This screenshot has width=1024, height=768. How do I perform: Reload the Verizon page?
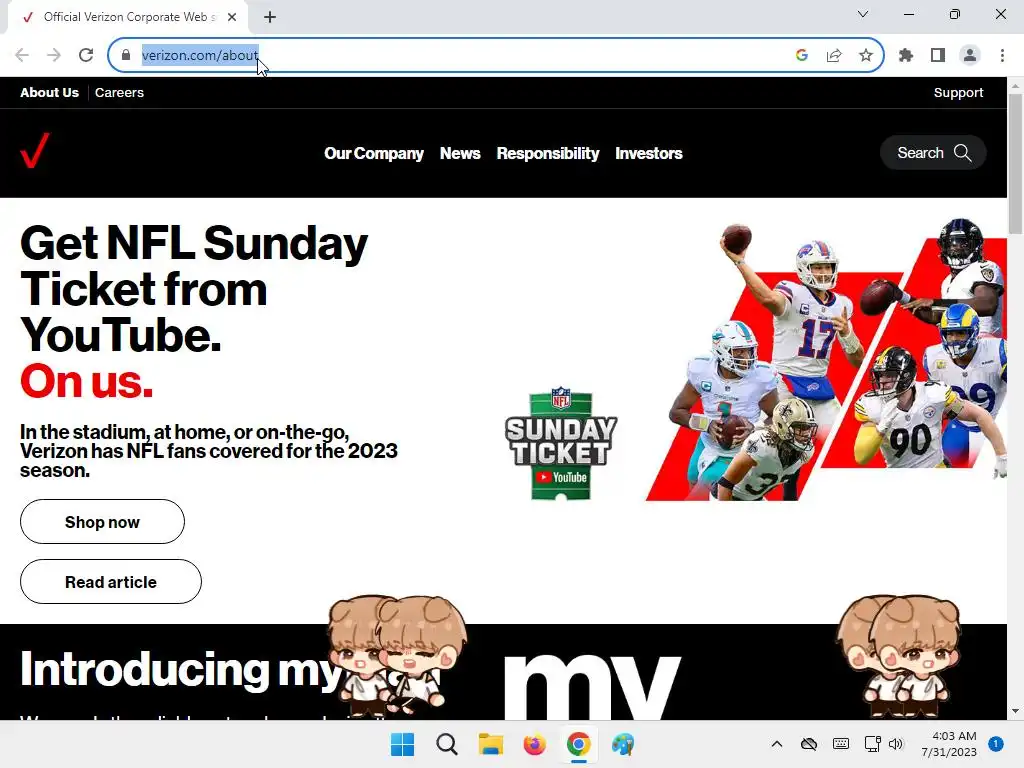point(86,55)
